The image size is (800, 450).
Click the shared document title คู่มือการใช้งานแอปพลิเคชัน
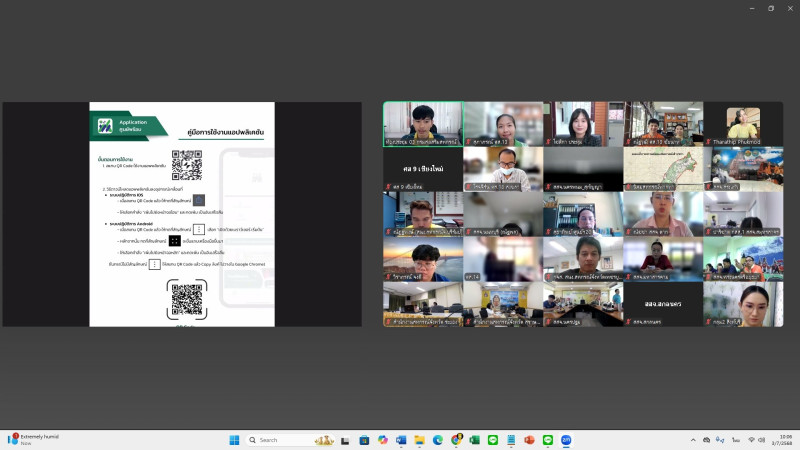tap(226, 132)
